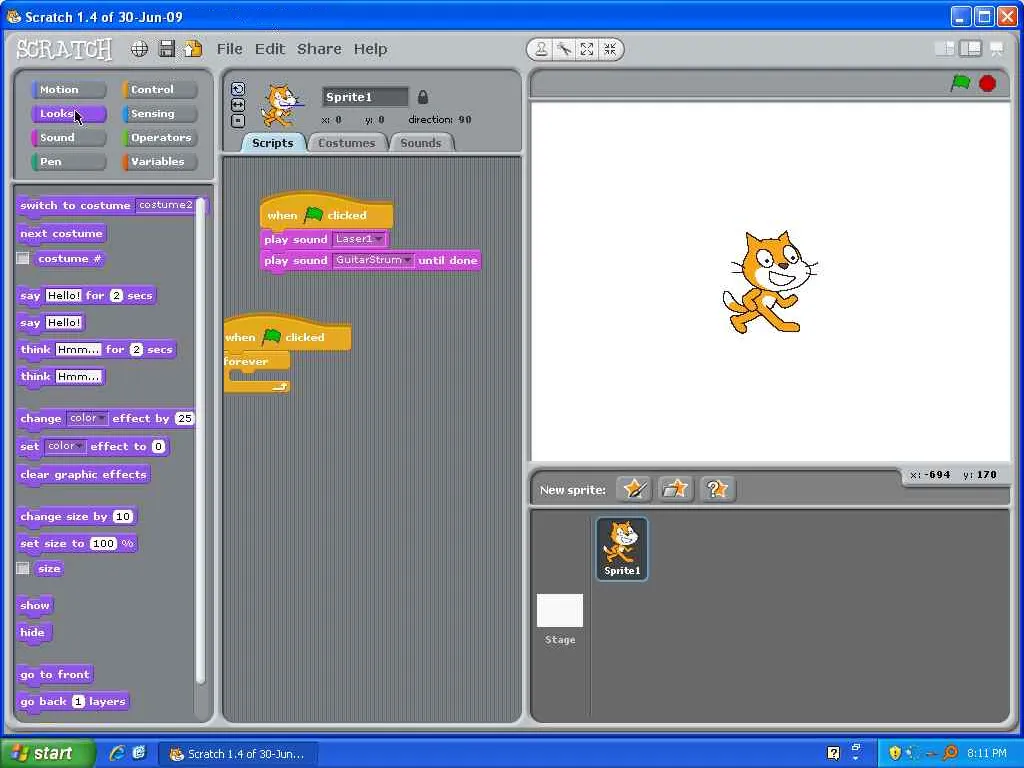
Task: Show Variables blocks category
Action: point(159,161)
